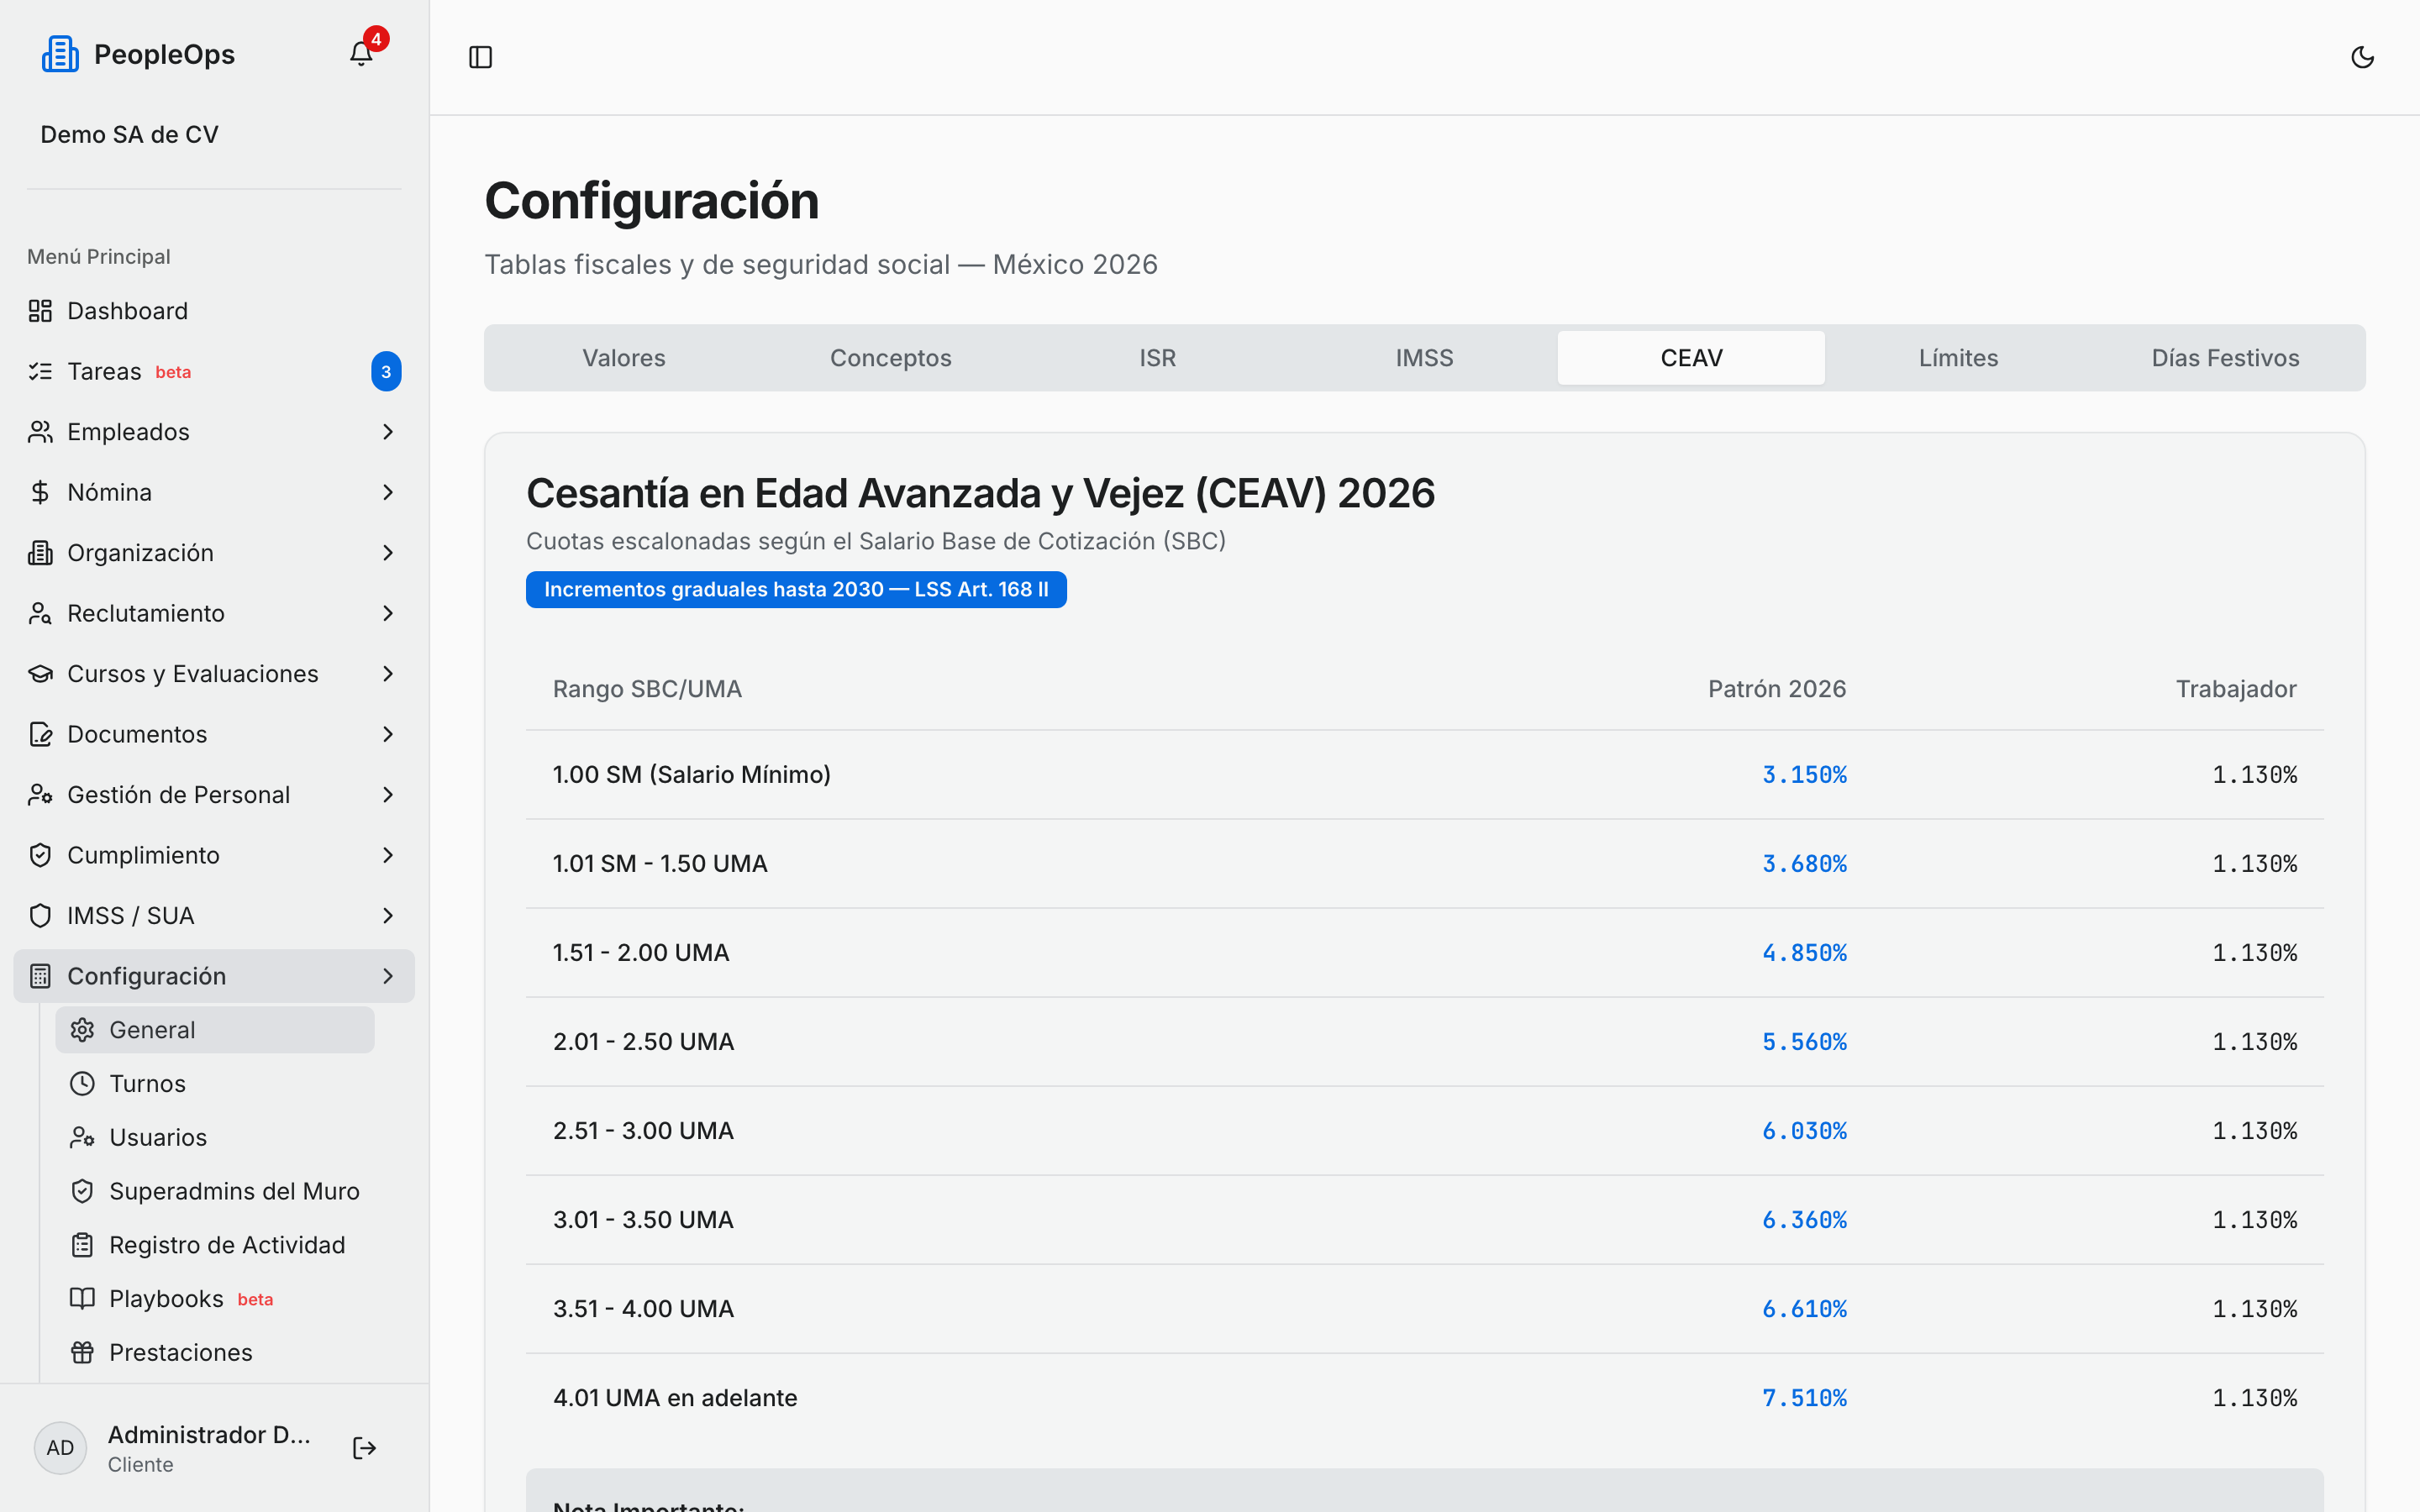Expand the Reclutamiento submenu chevron
2420x1512 pixels.
tap(388, 613)
